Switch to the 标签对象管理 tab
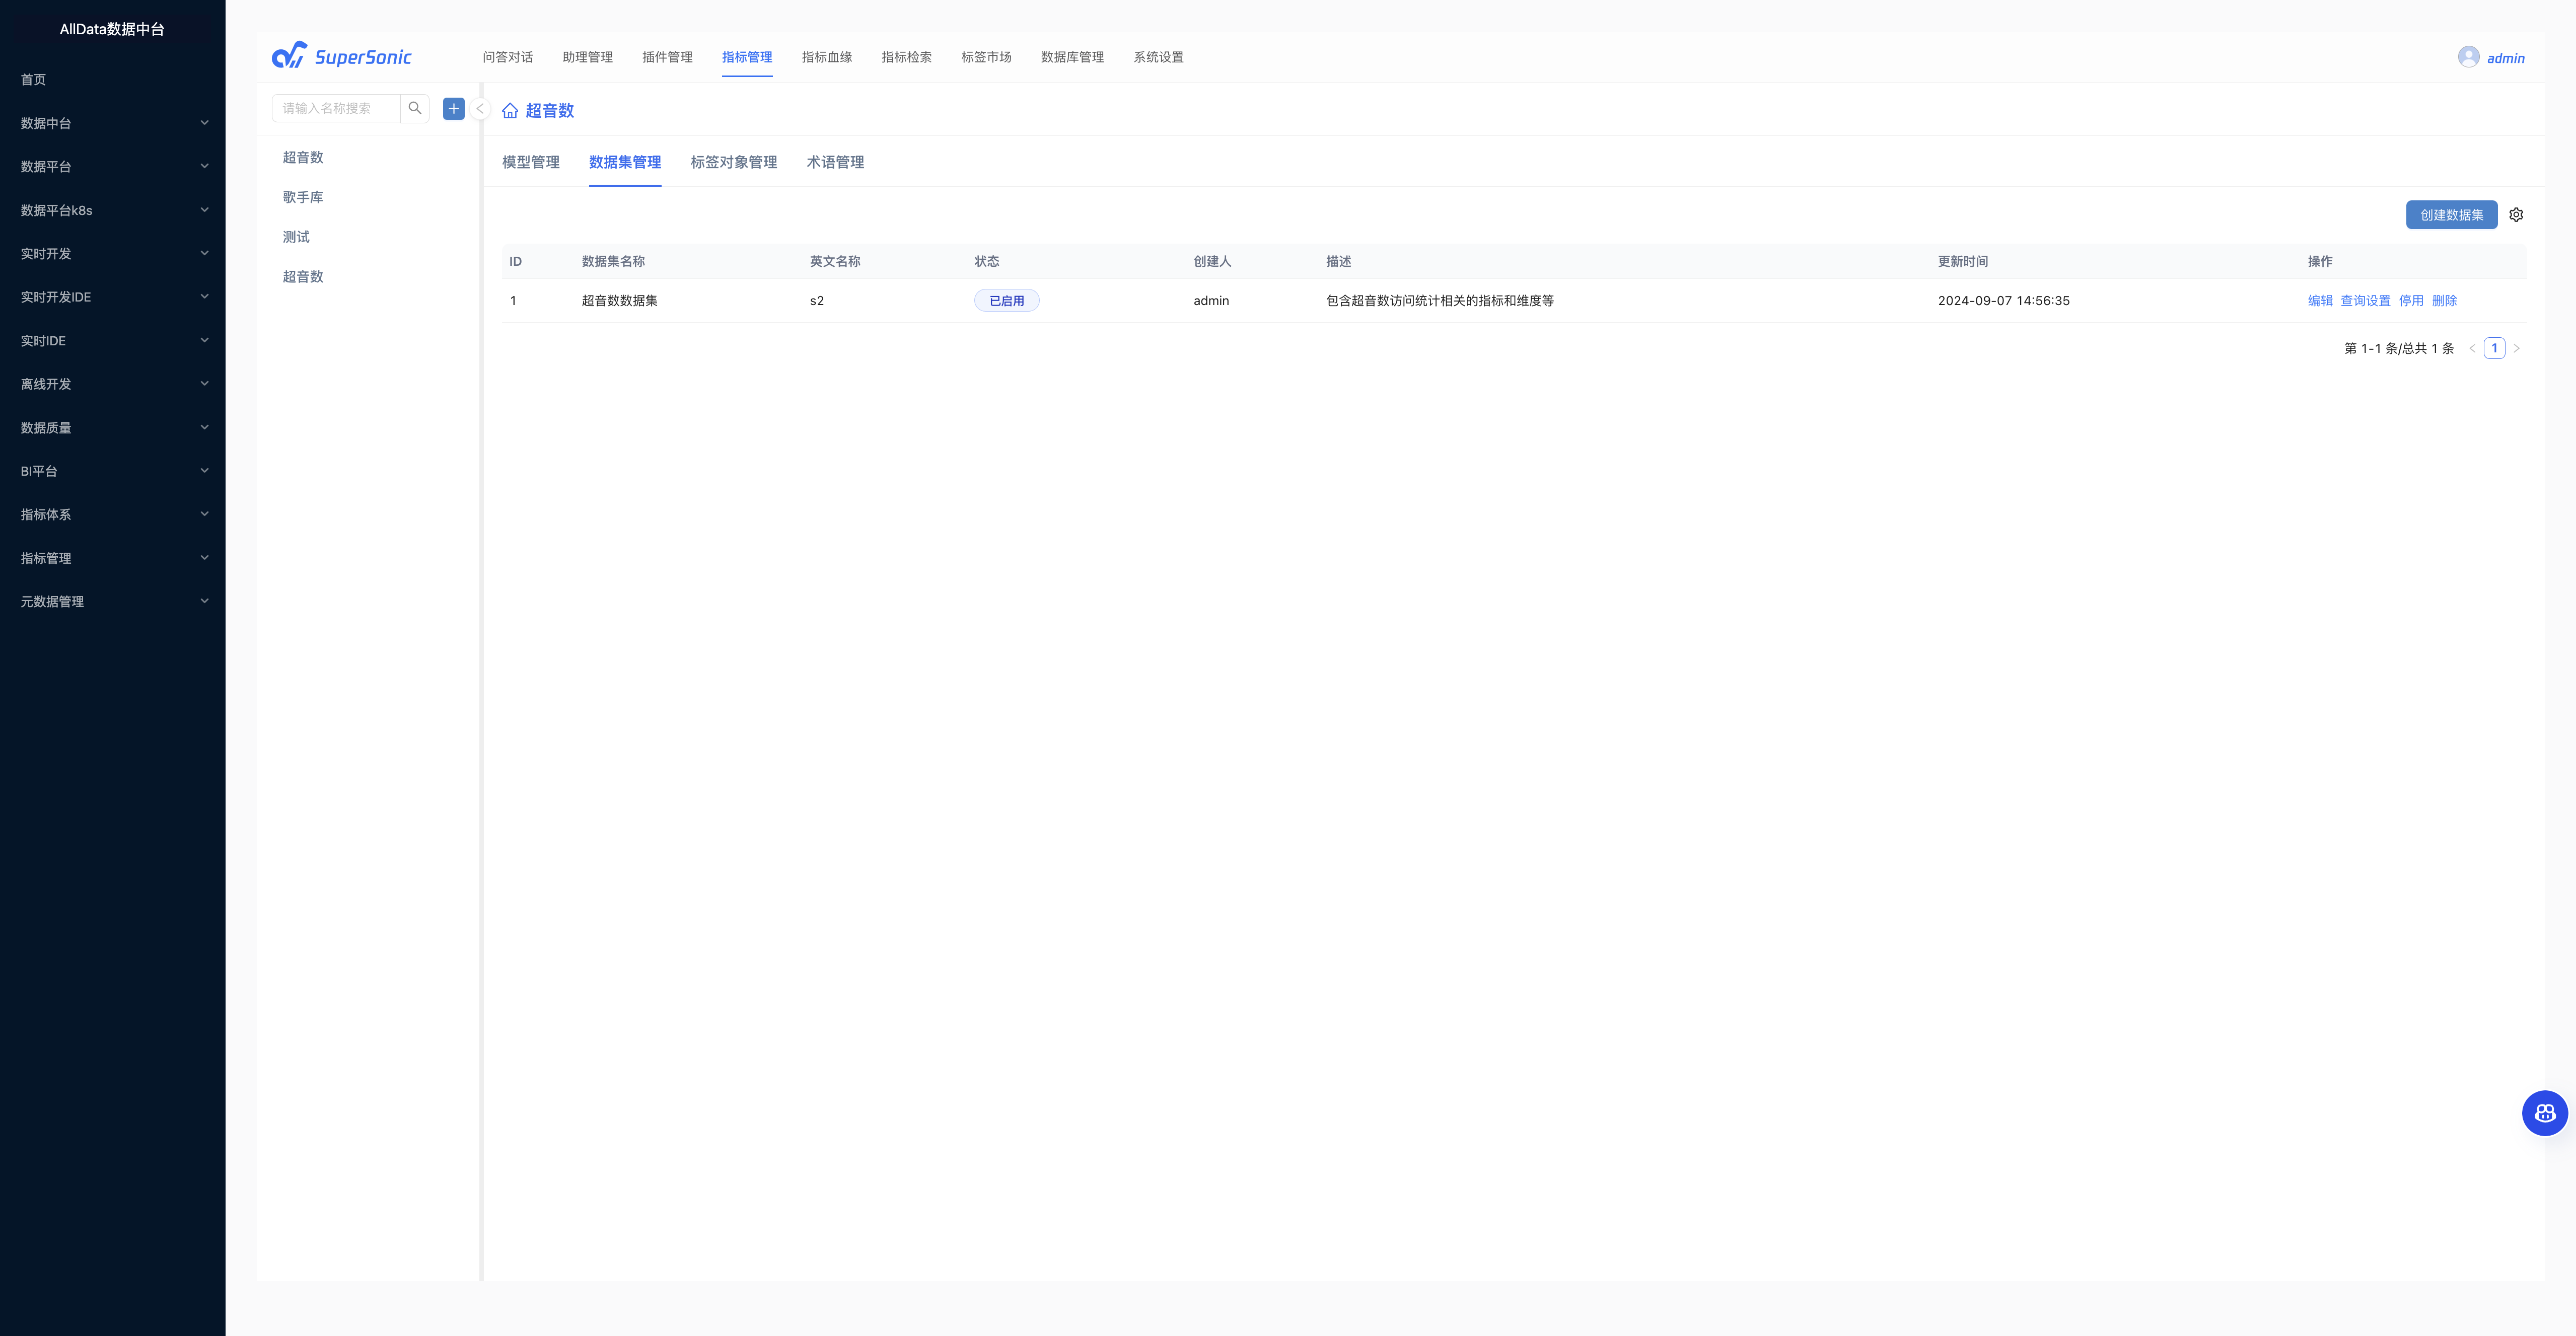2576x1336 pixels. click(734, 162)
